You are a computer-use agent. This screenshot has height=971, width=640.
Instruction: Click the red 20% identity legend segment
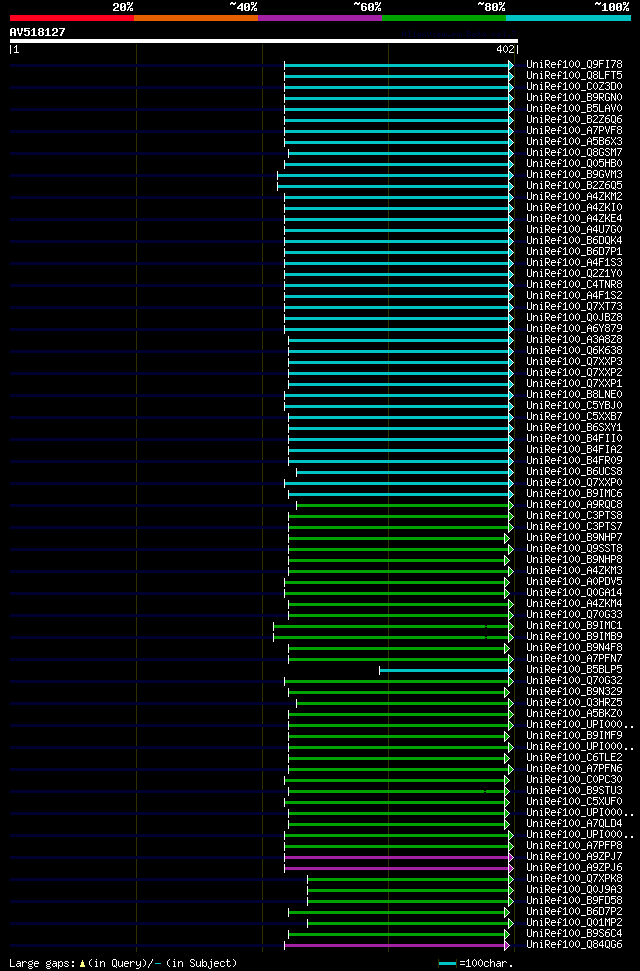pyautogui.click(x=72, y=18)
